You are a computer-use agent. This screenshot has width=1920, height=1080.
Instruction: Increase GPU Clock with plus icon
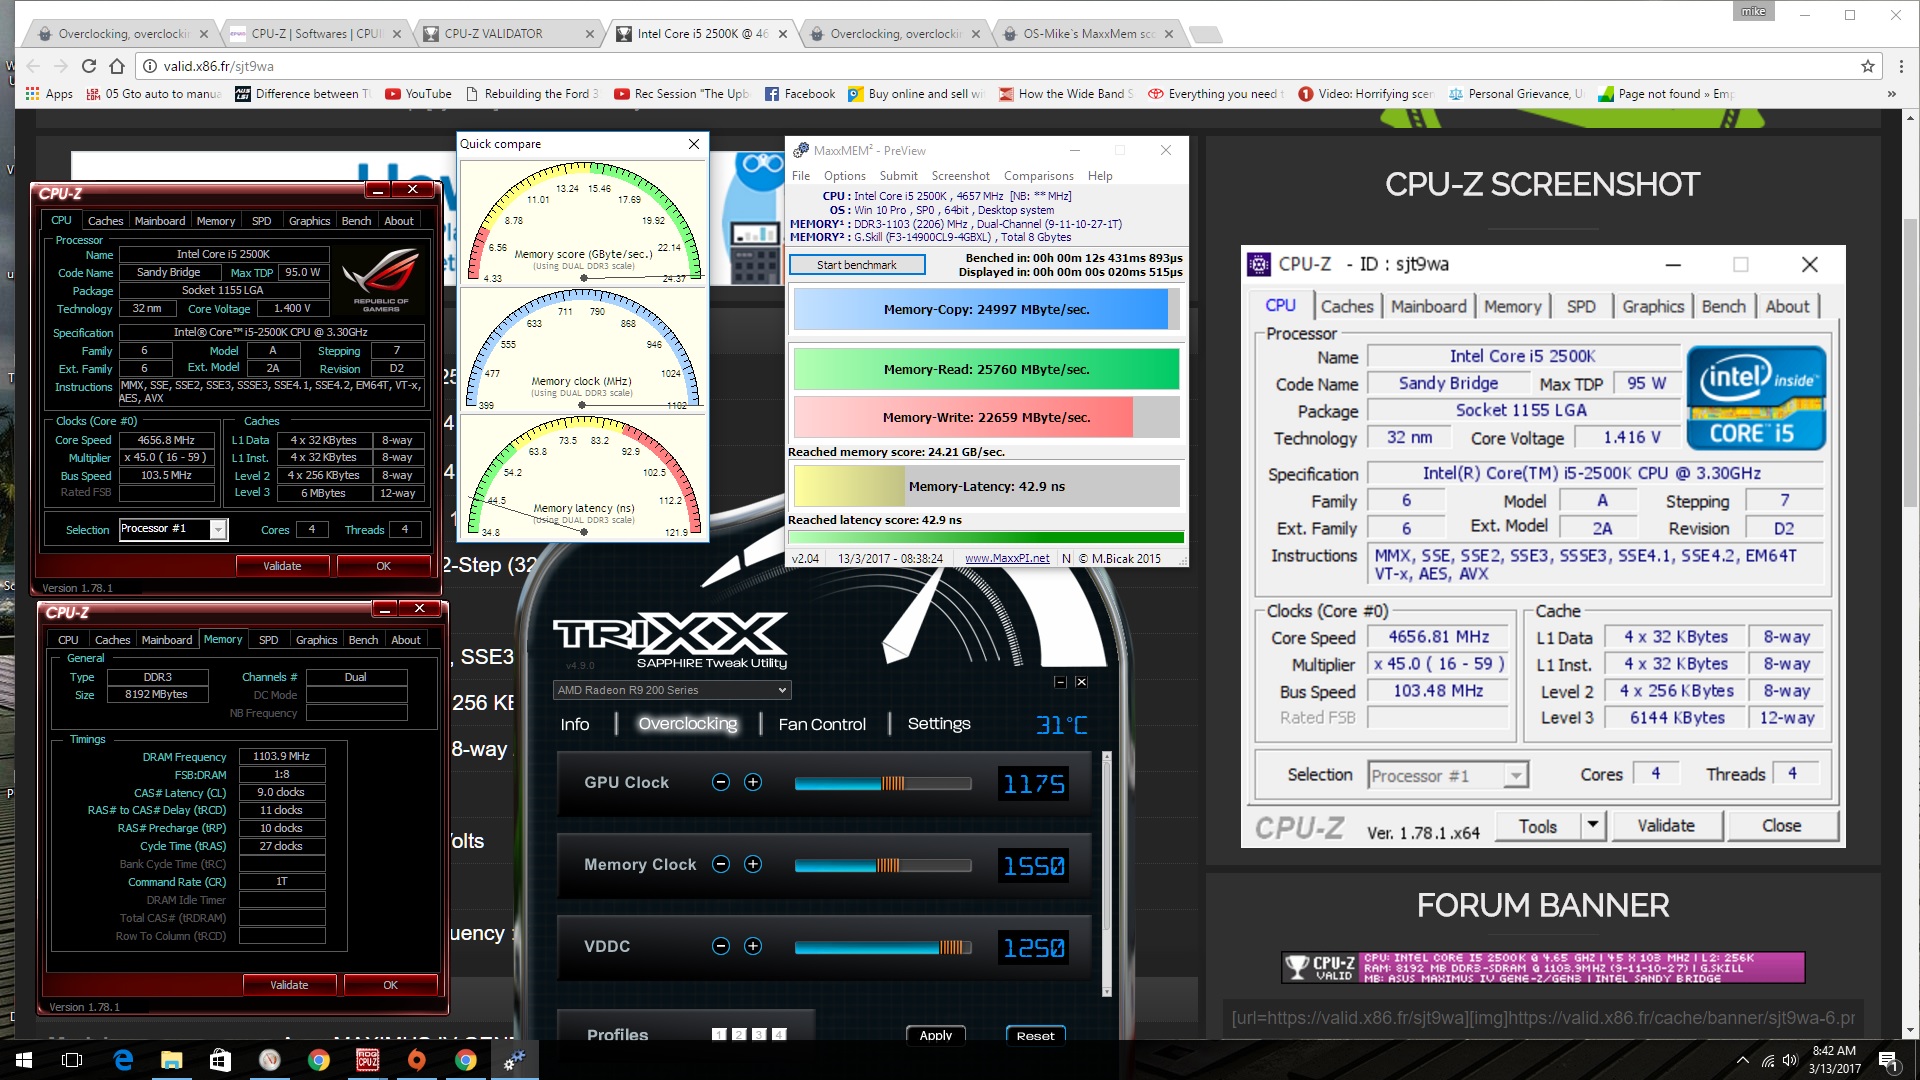pyautogui.click(x=753, y=782)
